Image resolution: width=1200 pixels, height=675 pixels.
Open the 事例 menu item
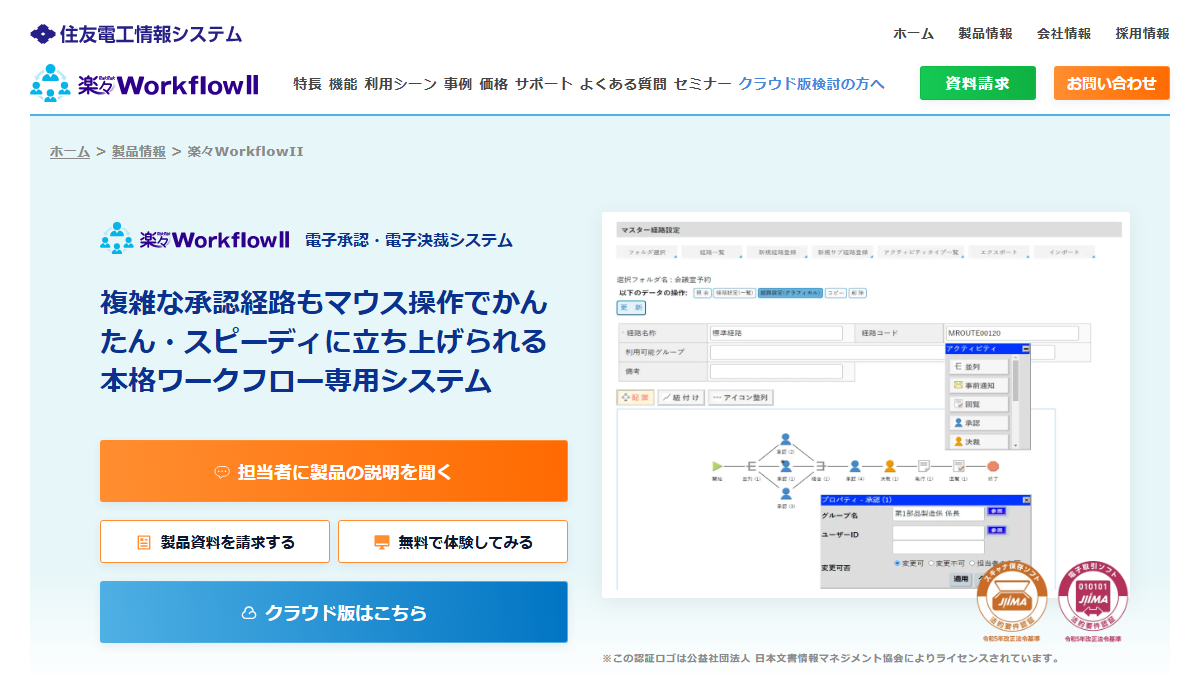coord(458,84)
